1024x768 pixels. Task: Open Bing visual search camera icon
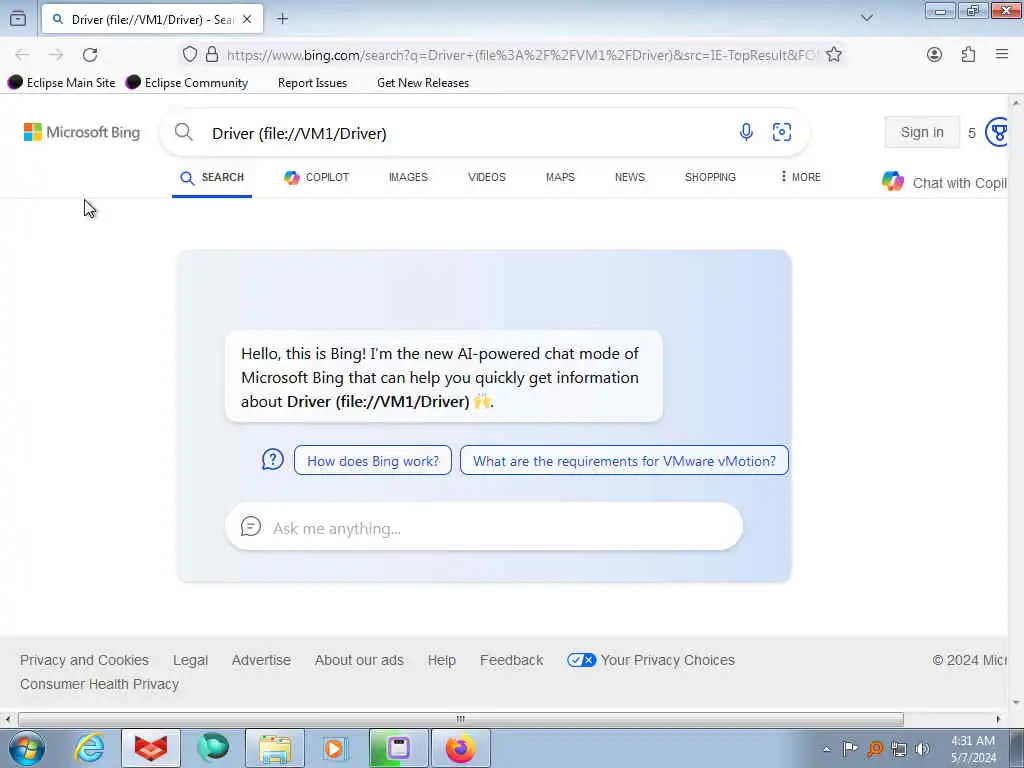782,132
